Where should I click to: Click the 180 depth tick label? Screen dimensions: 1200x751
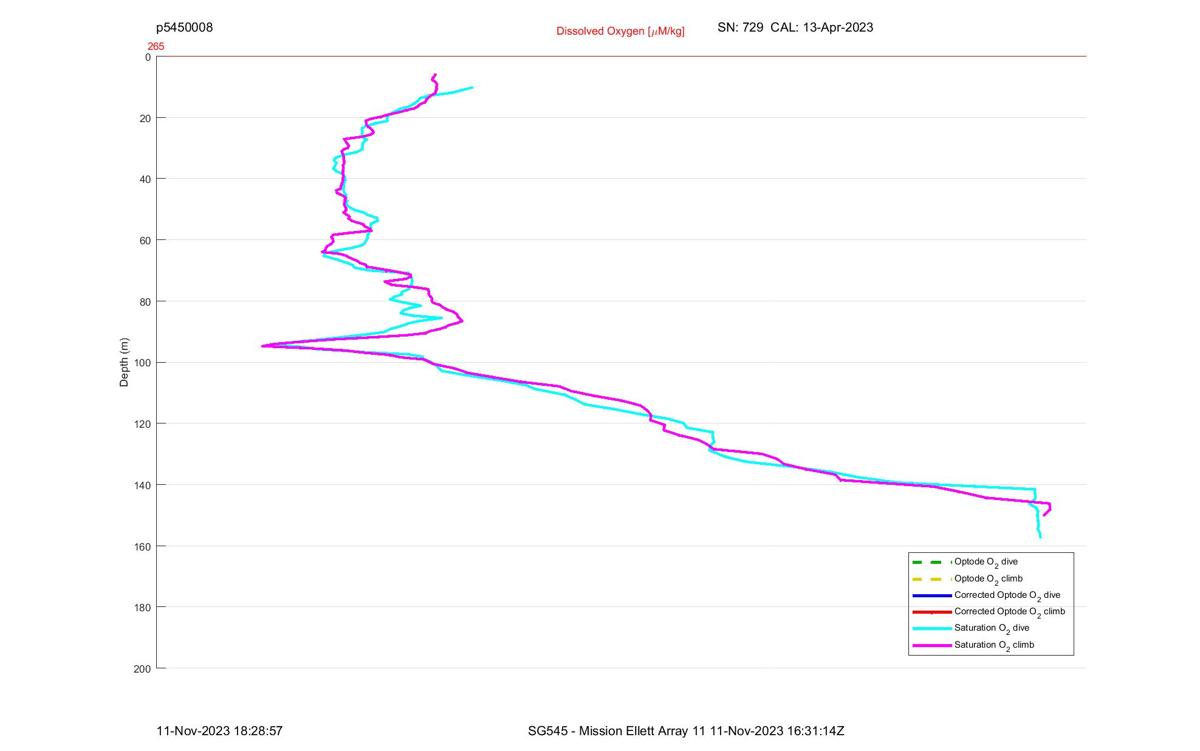pos(142,607)
